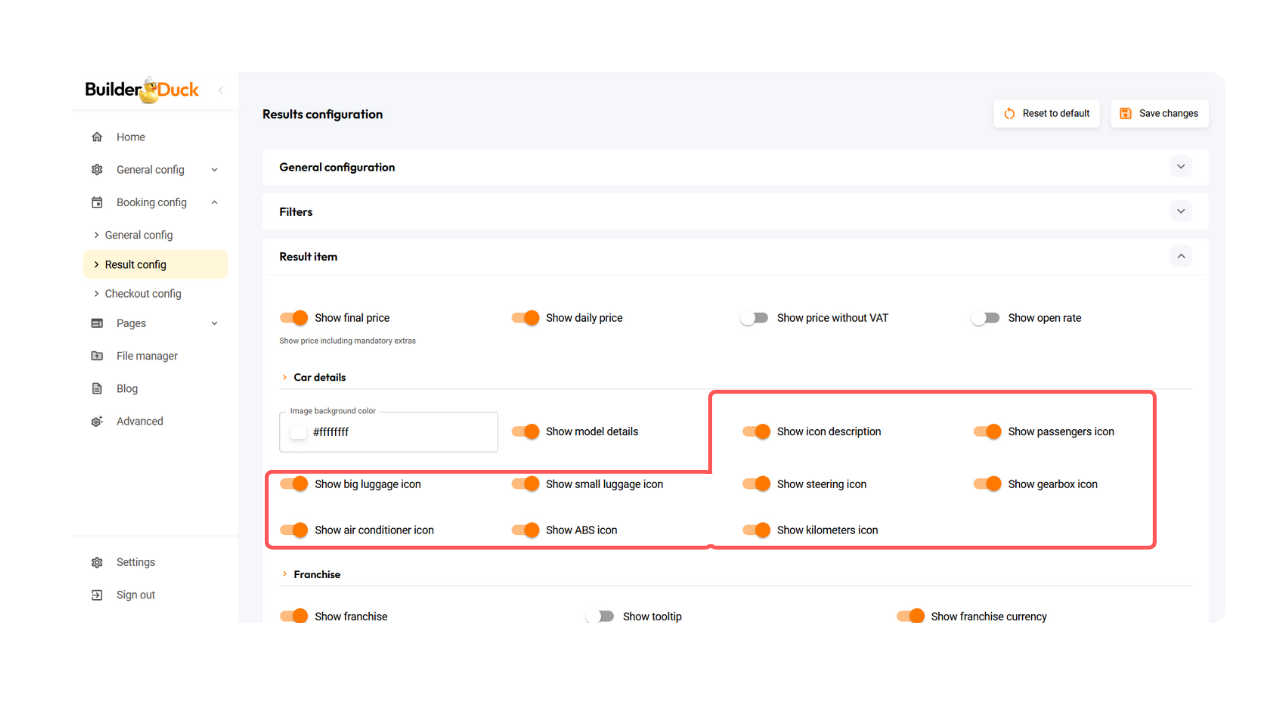
Task: Collapse the sidebar using arrow beside logo
Action: 220,90
